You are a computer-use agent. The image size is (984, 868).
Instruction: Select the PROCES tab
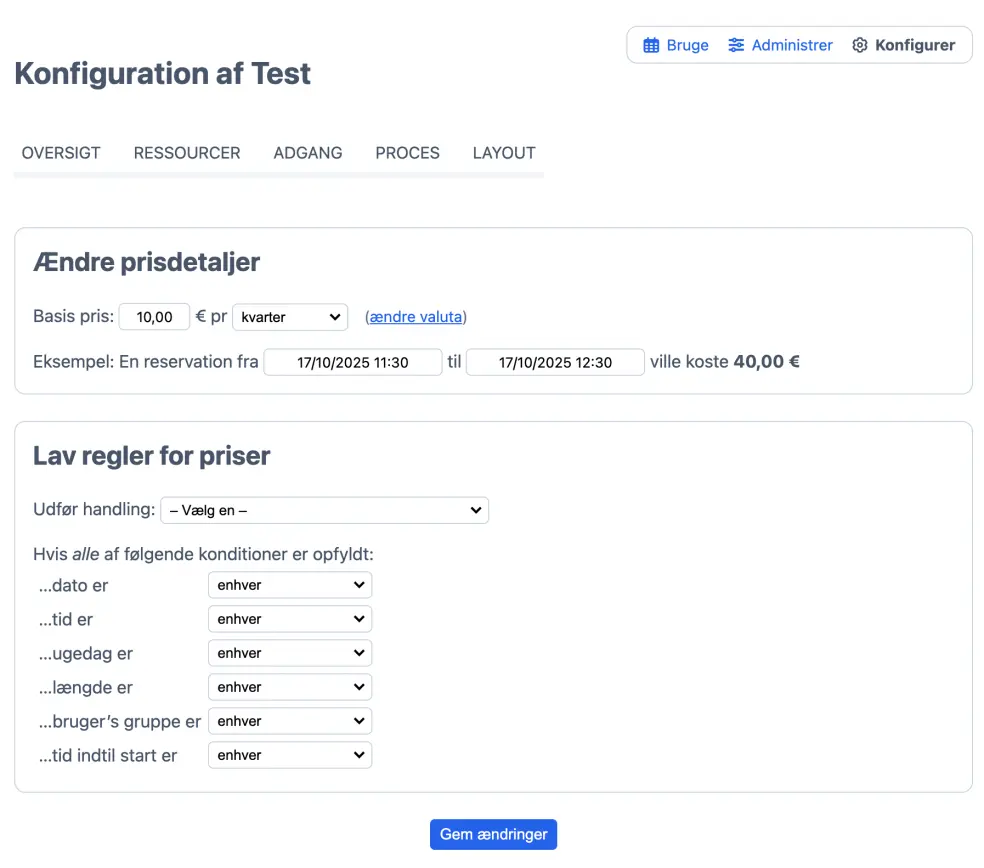coord(407,153)
